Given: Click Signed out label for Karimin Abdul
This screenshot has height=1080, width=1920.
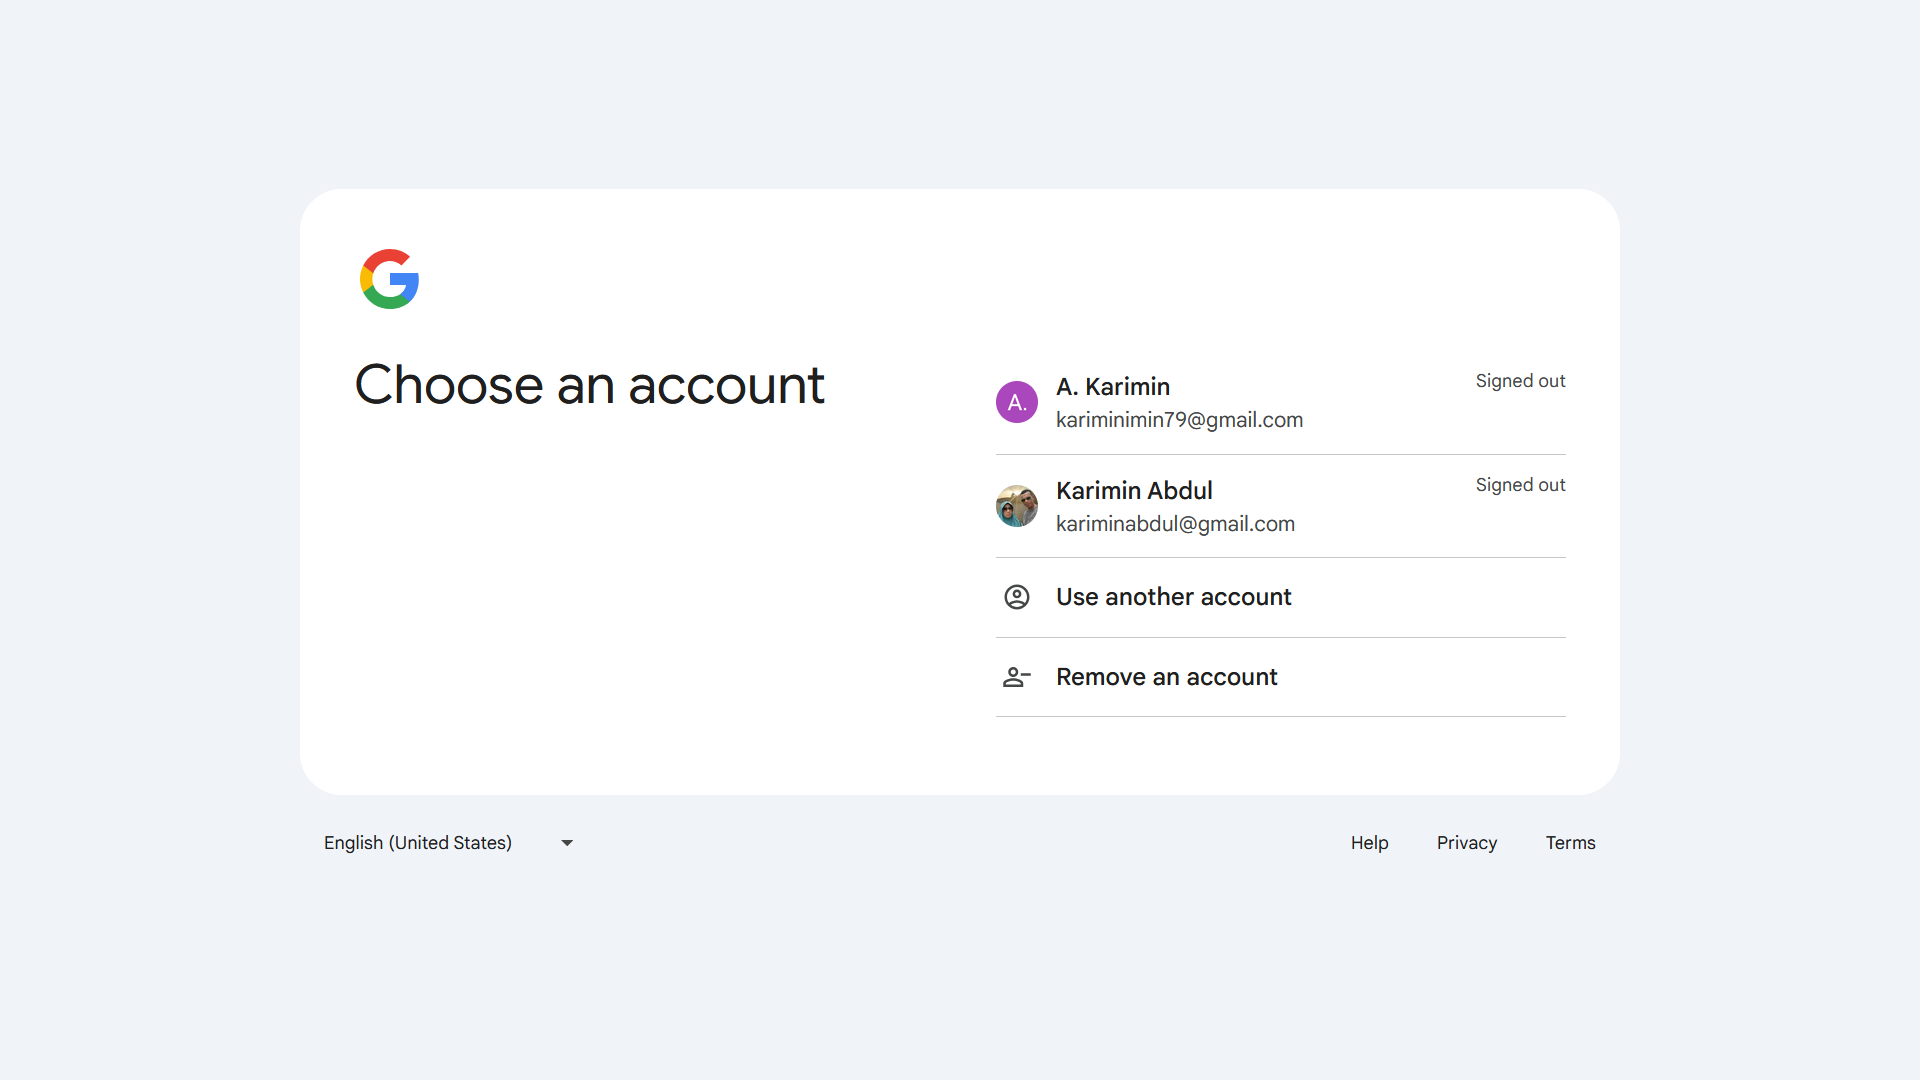Looking at the screenshot, I should (x=1520, y=485).
